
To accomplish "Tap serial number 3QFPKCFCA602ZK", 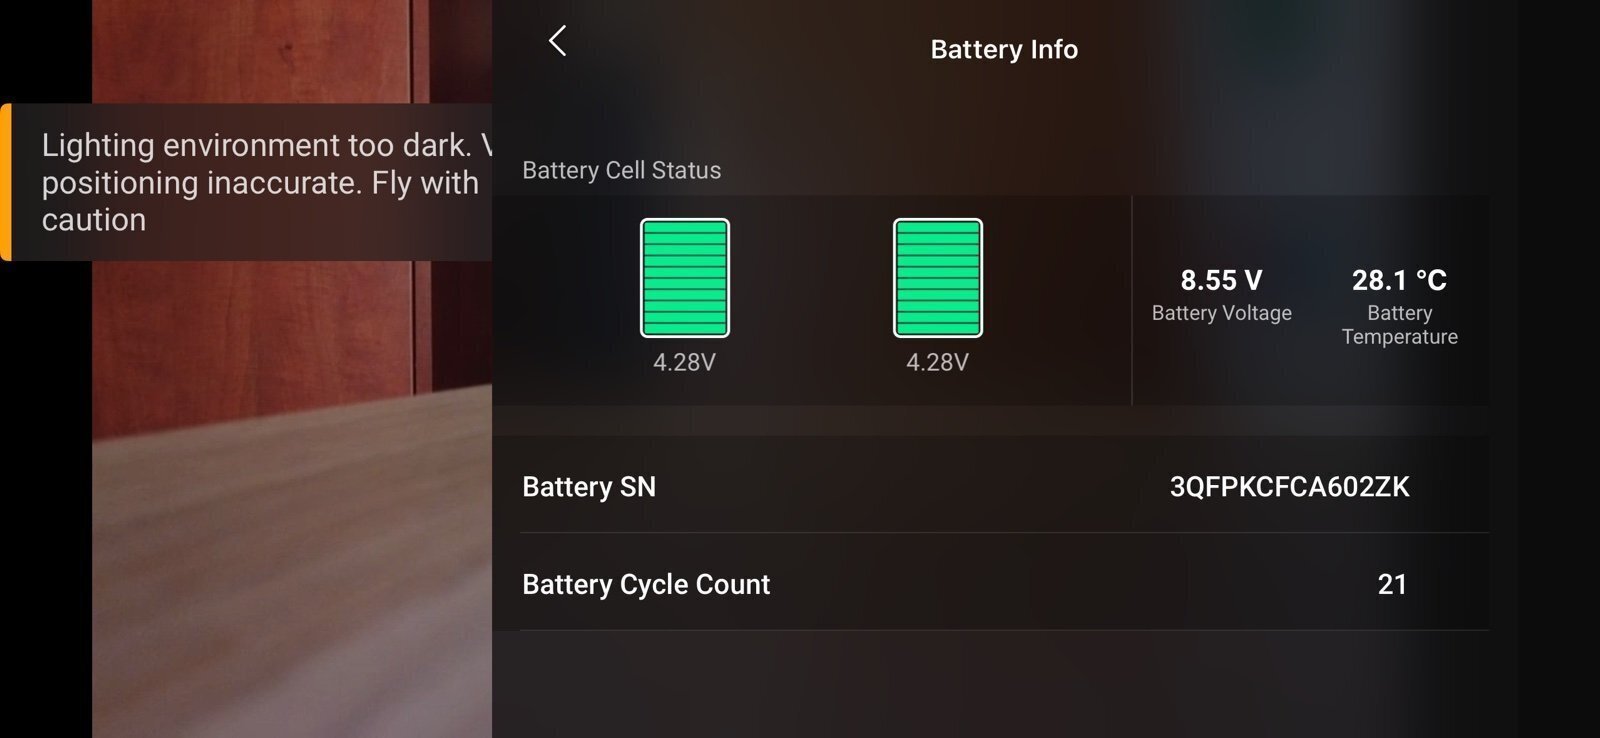I will click(1289, 487).
